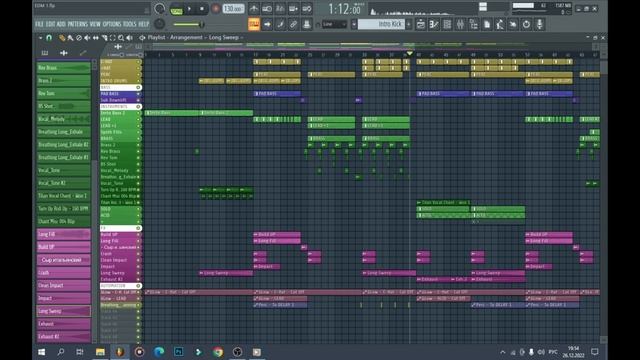Click plus button next to Intro Kick pattern
The image size is (640, 360).
click(x=409, y=24)
